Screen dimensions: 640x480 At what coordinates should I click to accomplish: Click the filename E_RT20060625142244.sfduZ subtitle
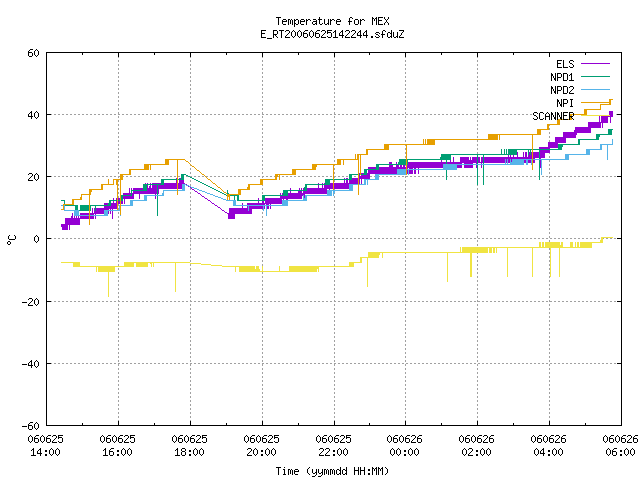point(332,34)
